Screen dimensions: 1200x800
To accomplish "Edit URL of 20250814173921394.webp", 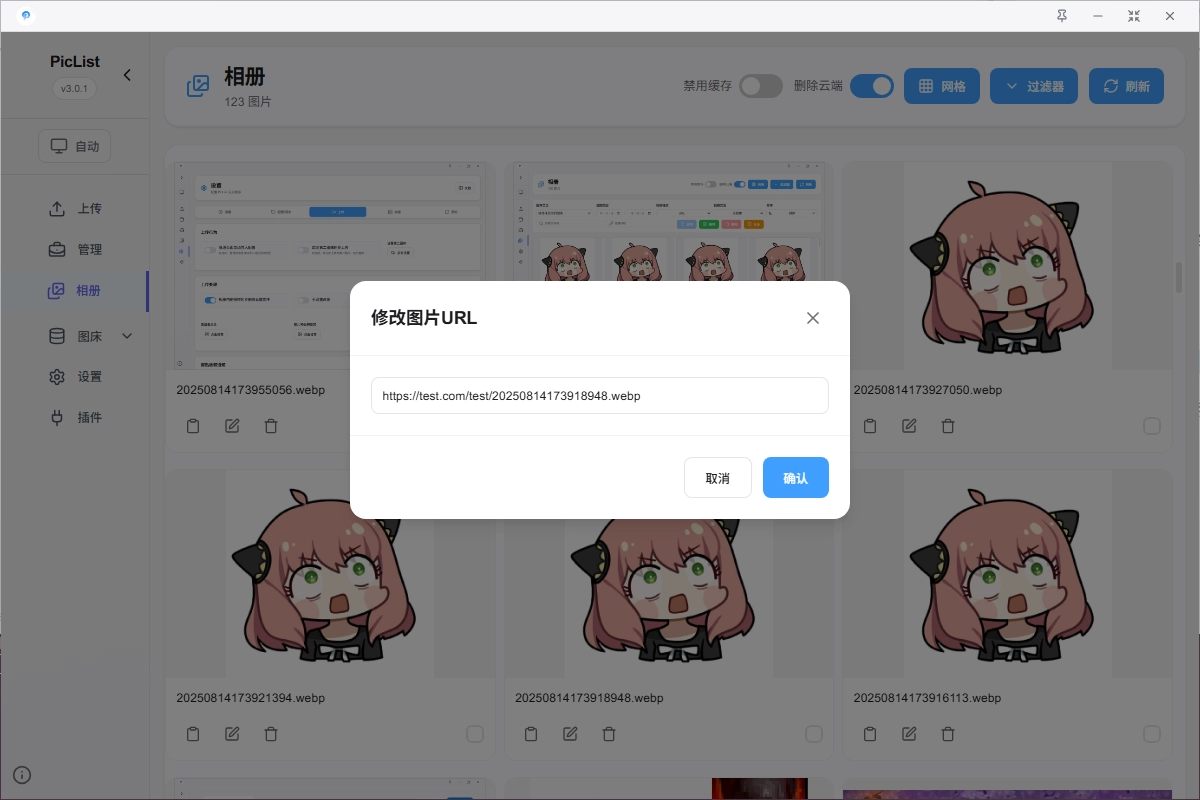I will point(232,734).
